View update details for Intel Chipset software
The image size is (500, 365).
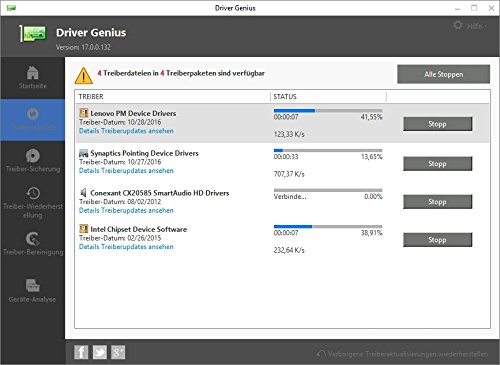pos(126,247)
